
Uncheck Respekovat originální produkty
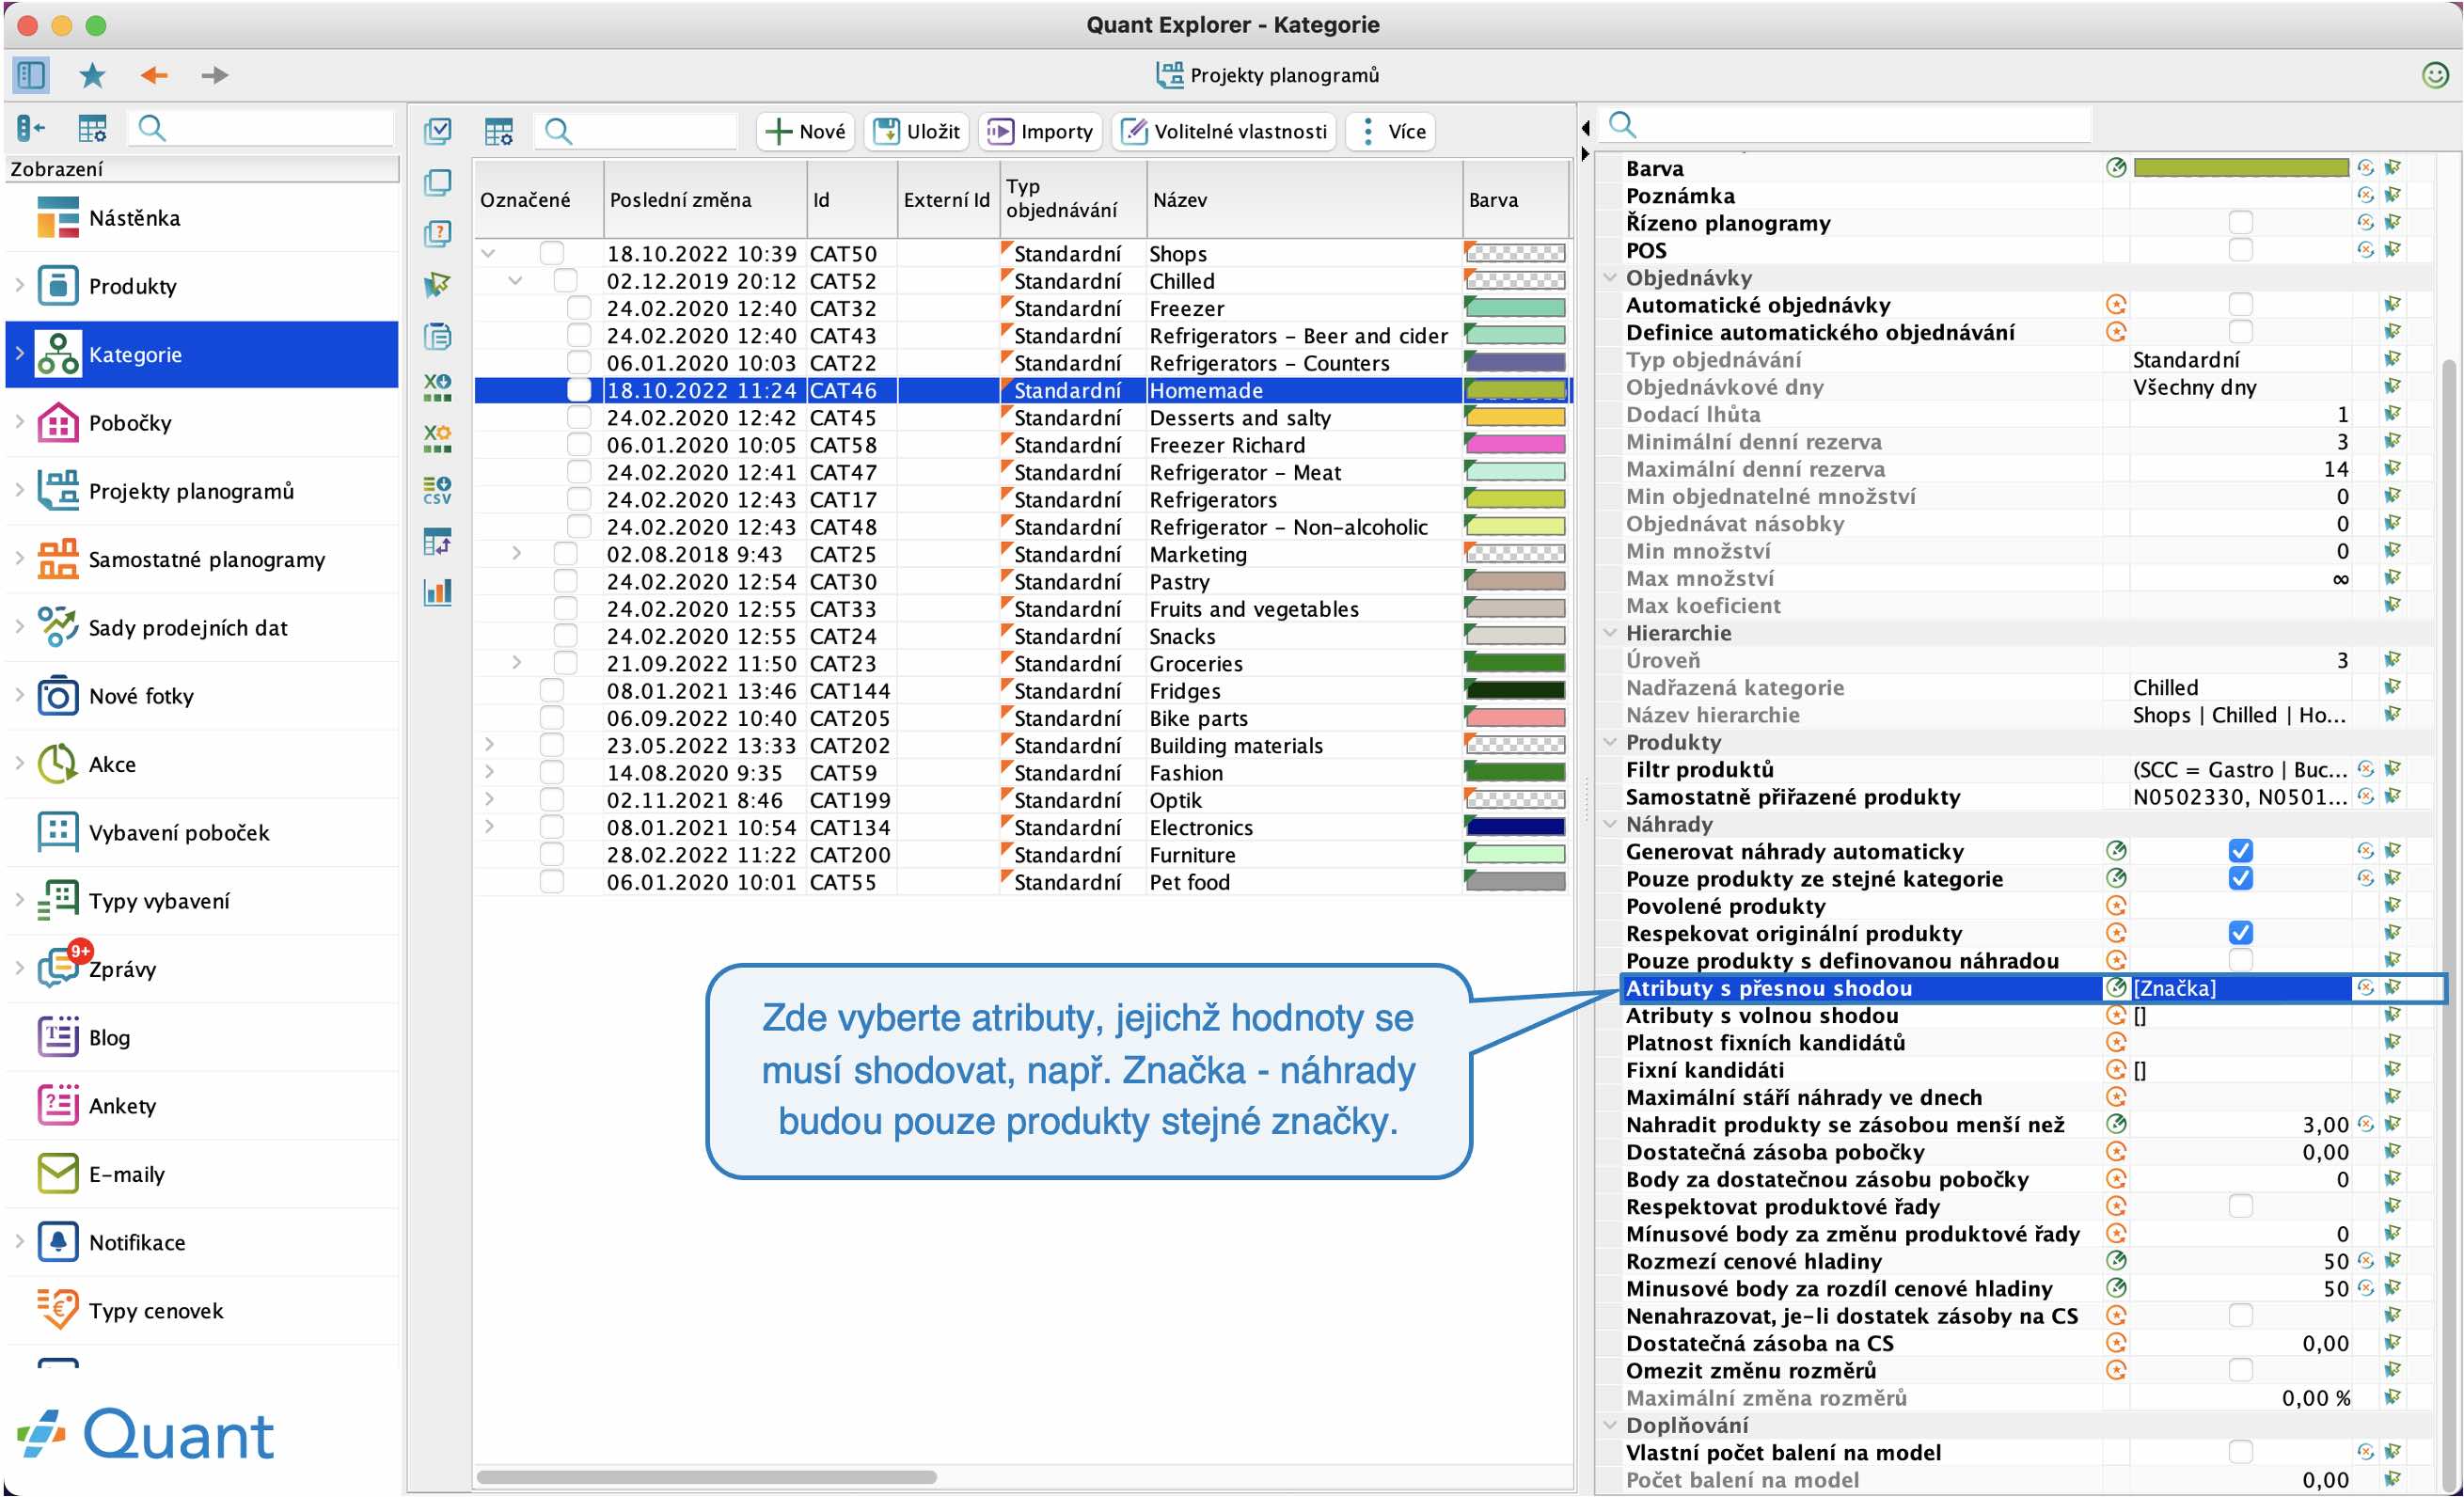2241,933
